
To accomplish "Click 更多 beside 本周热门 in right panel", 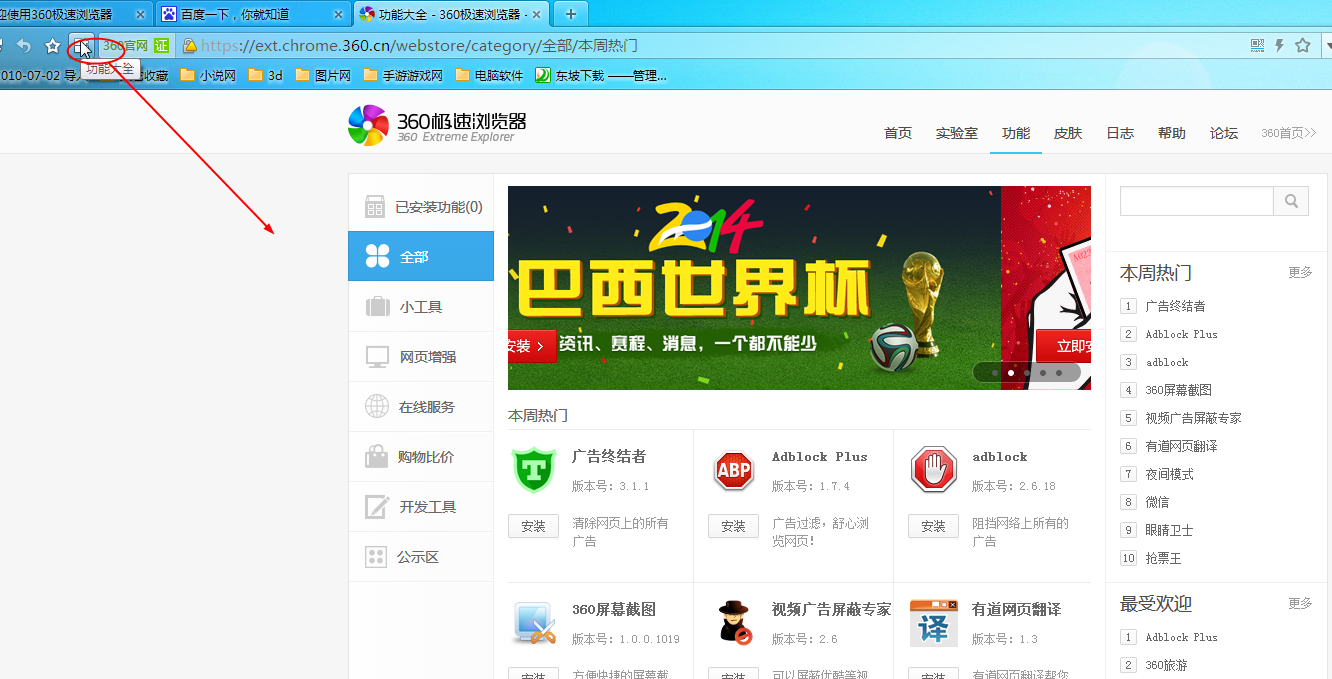I will (x=1300, y=272).
